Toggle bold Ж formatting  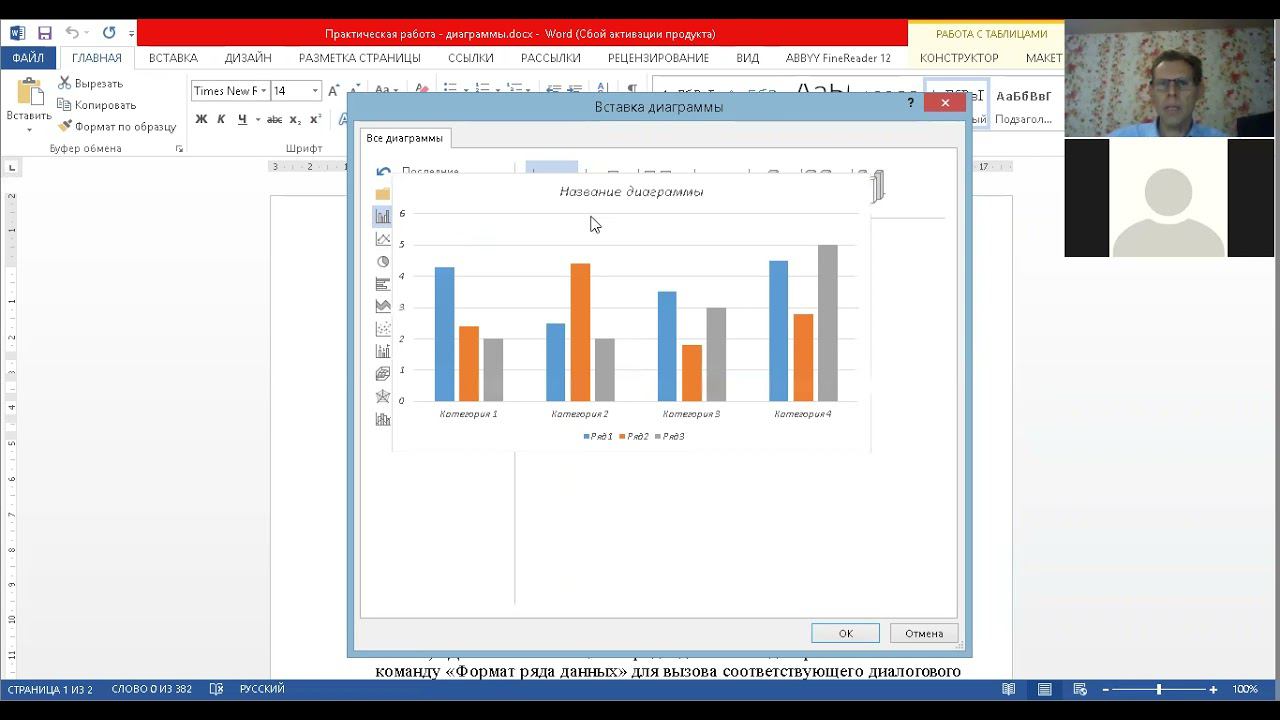[x=201, y=119]
